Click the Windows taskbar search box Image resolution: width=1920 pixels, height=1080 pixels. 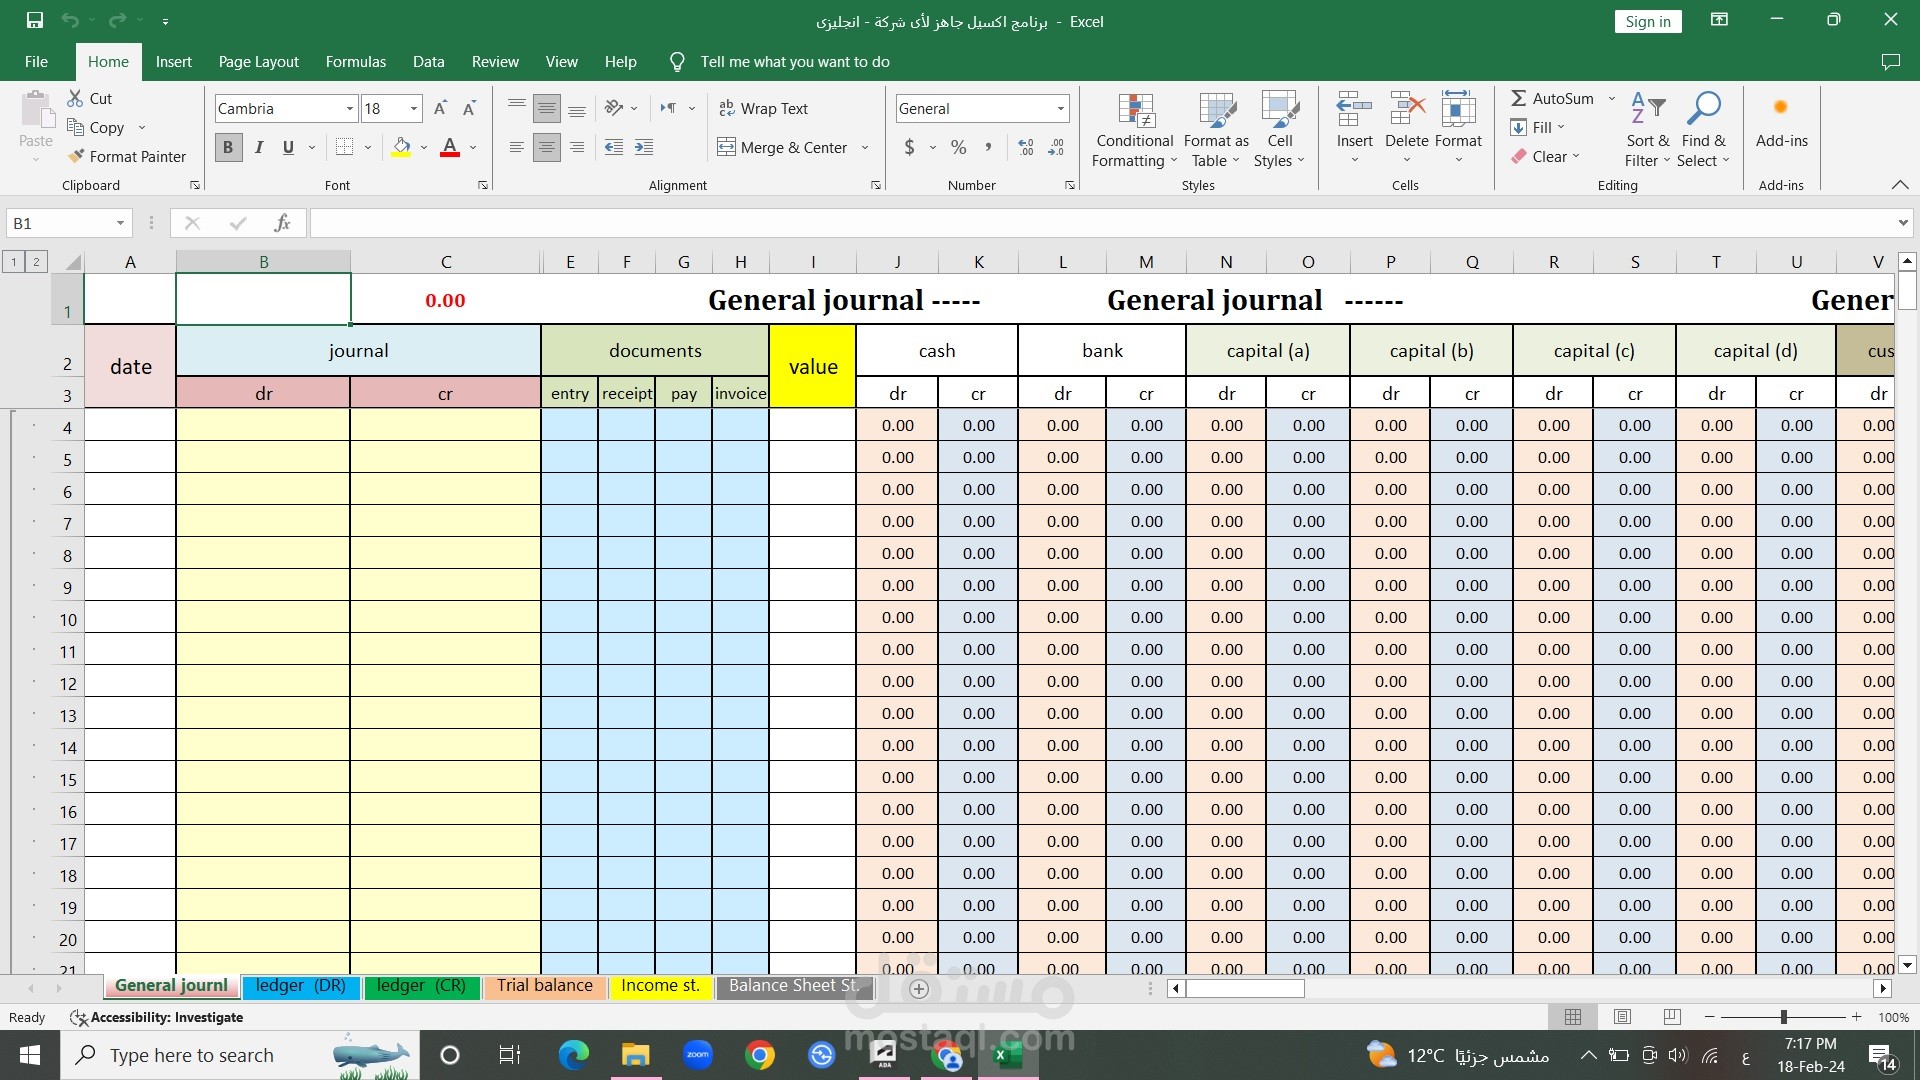[x=240, y=1055]
